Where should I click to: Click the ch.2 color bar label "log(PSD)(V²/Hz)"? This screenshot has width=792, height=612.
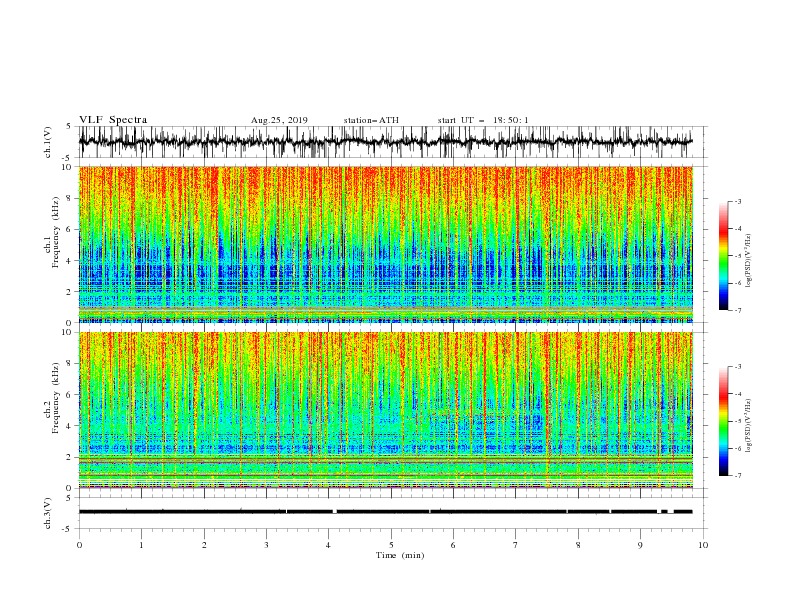749,426
